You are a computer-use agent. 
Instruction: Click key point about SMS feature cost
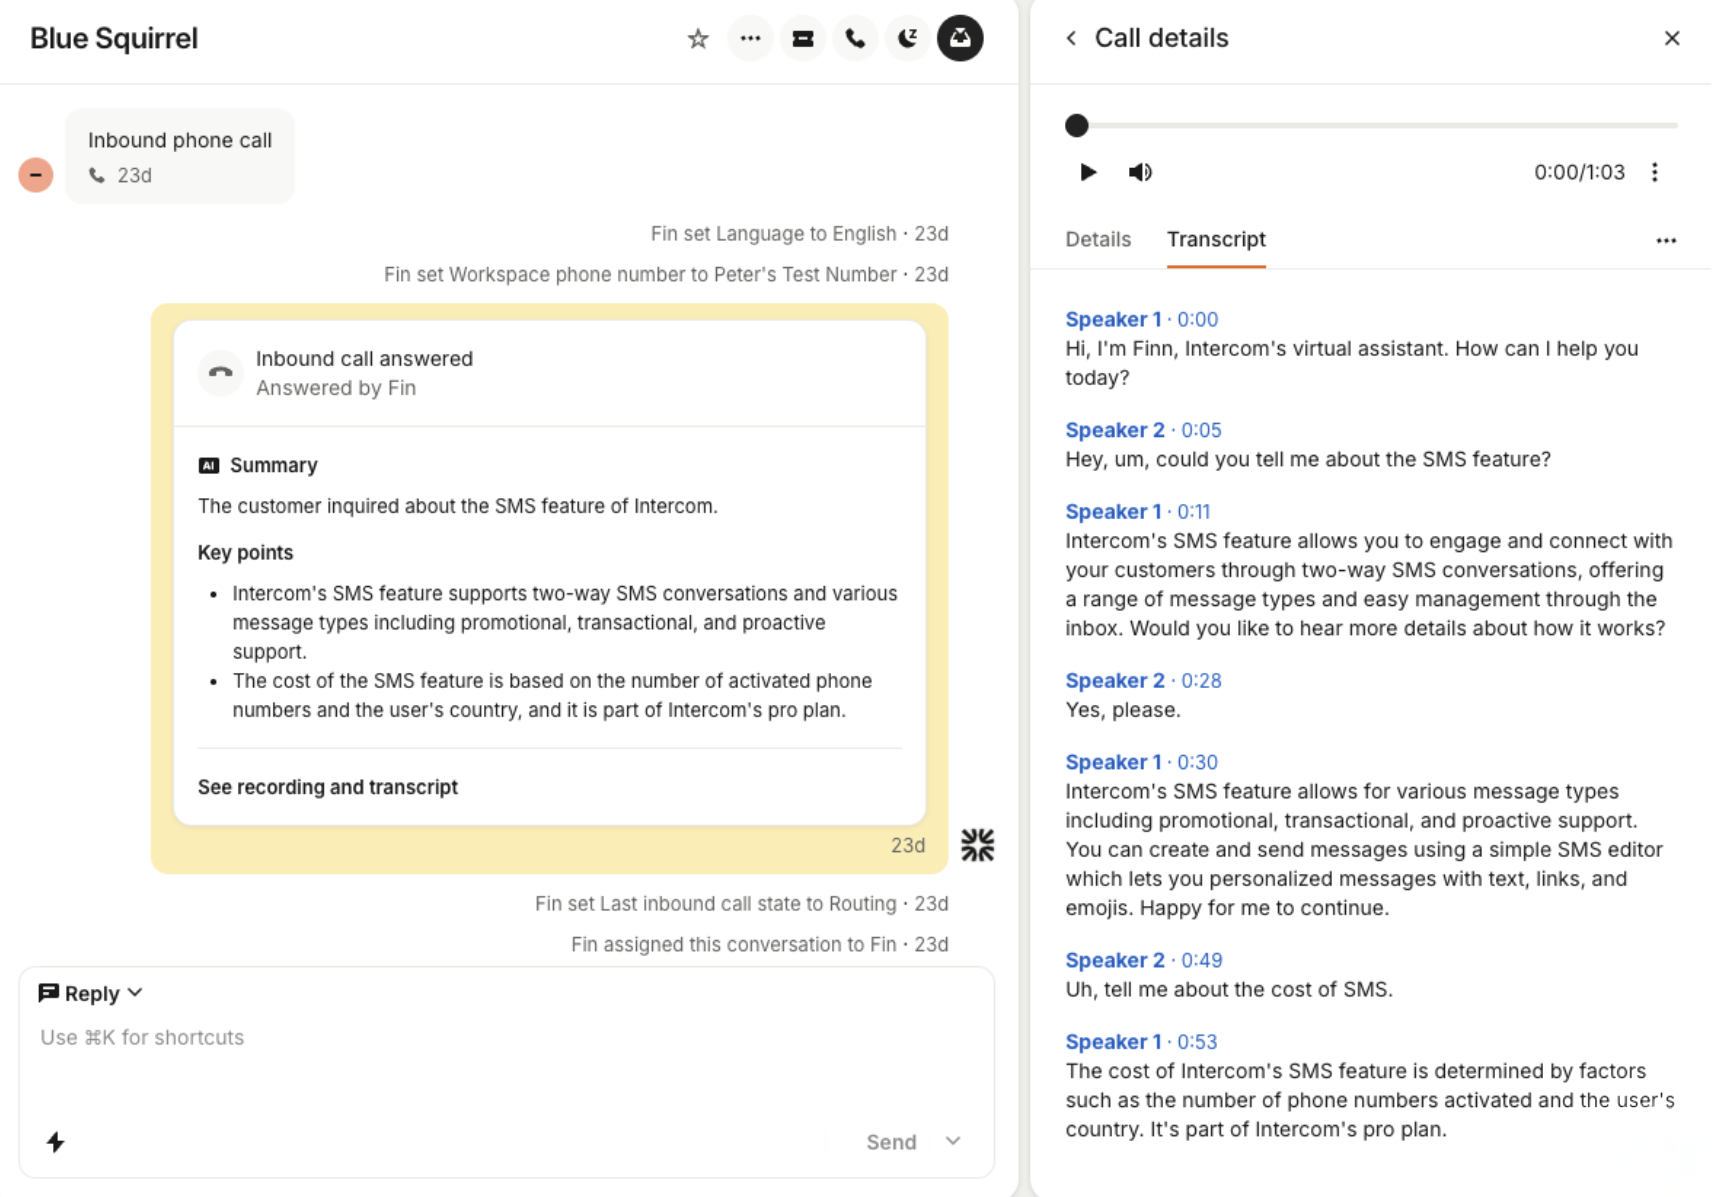(x=552, y=696)
